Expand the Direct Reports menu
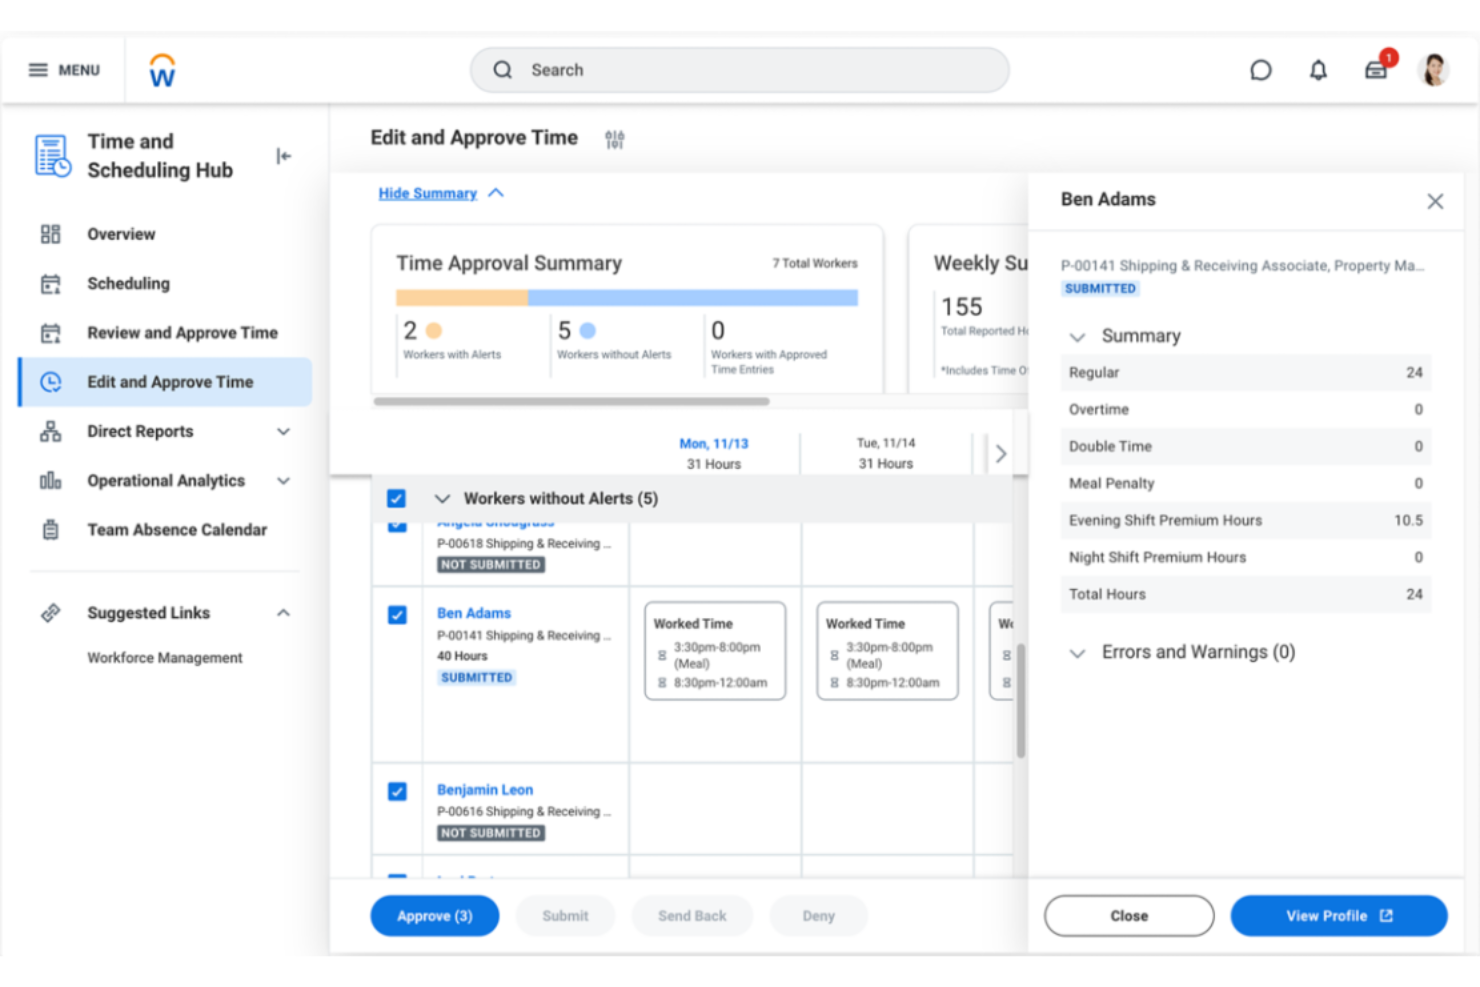 pos(284,432)
